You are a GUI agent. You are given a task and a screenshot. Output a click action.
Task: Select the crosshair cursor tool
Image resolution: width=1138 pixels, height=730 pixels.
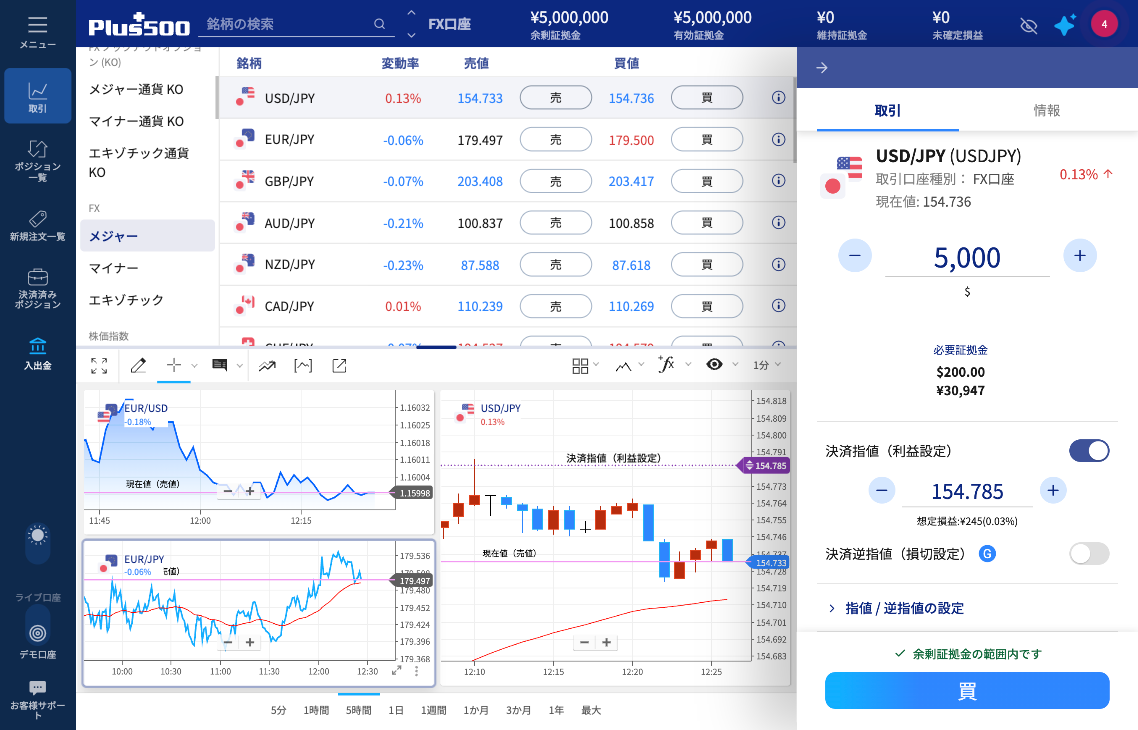click(172, 366)
